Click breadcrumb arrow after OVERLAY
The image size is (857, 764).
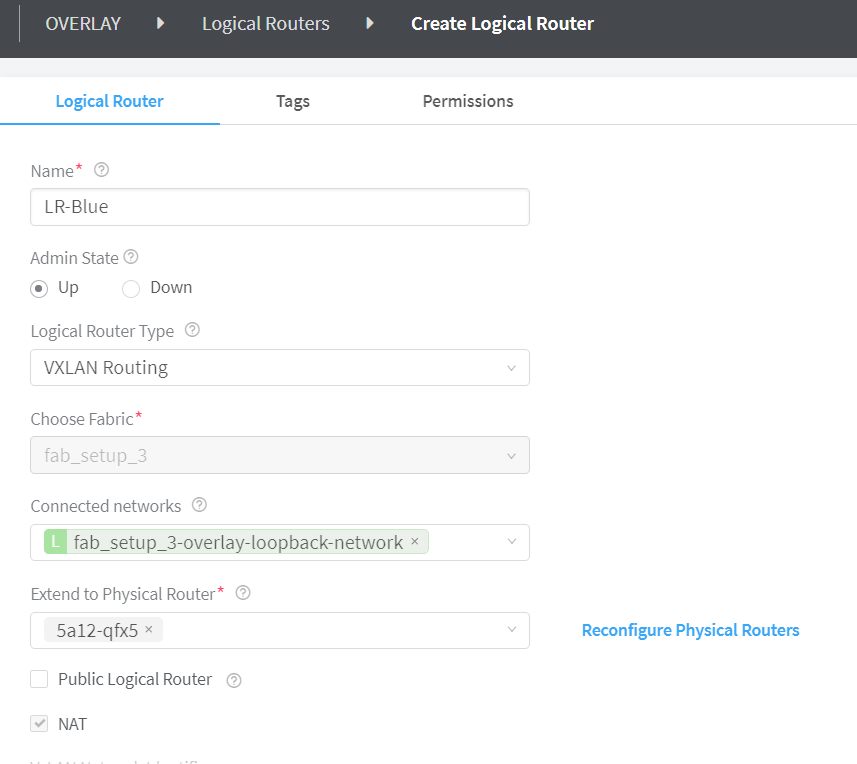(x=160, y=23)
